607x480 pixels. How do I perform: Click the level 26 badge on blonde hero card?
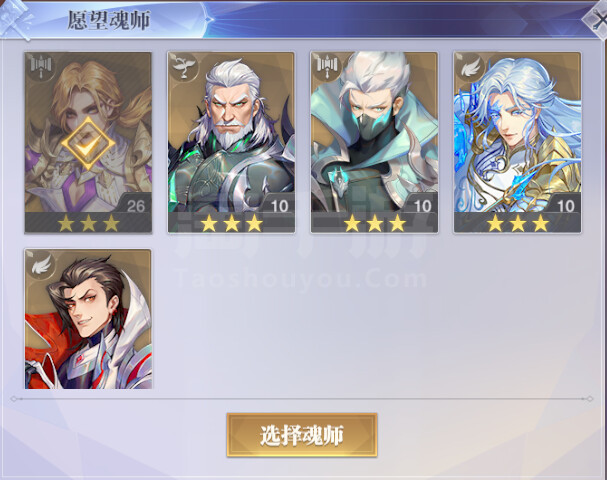coord(135,204)
